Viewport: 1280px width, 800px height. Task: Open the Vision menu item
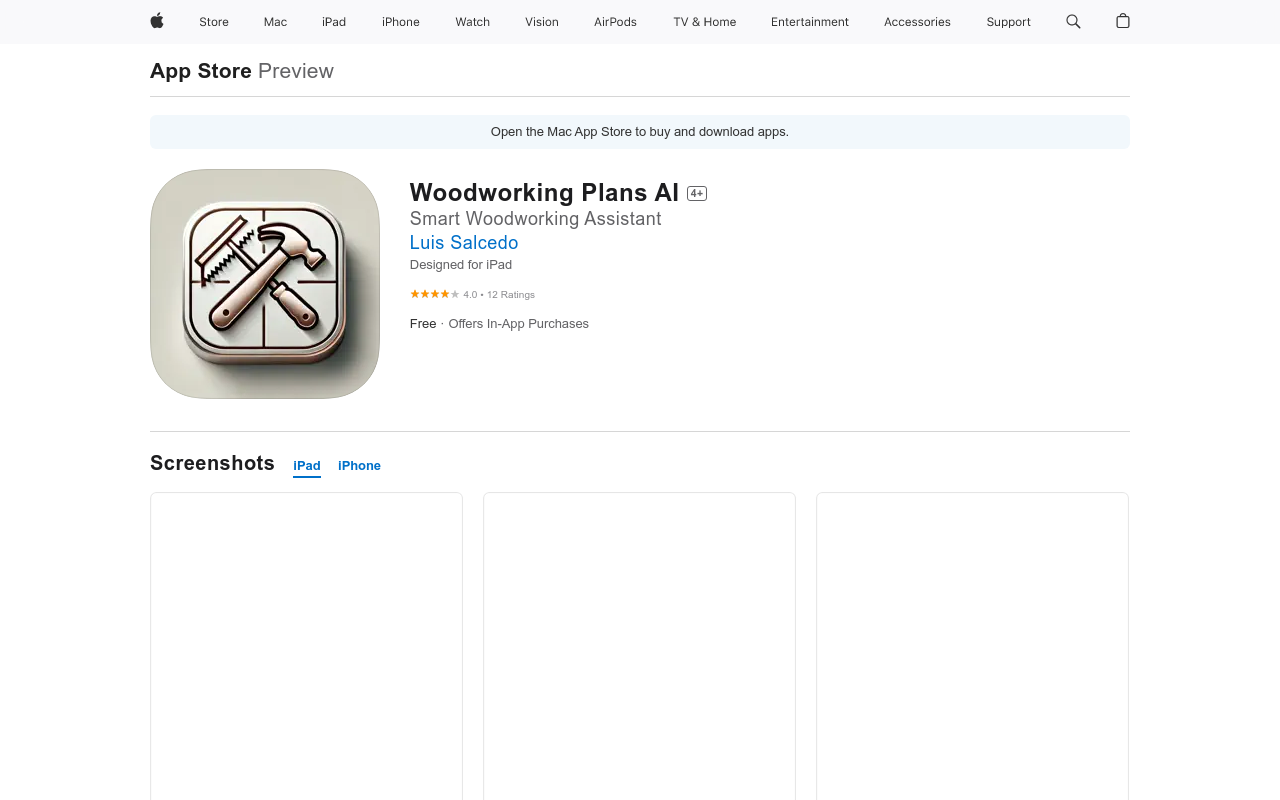click(x=542, y=22)
